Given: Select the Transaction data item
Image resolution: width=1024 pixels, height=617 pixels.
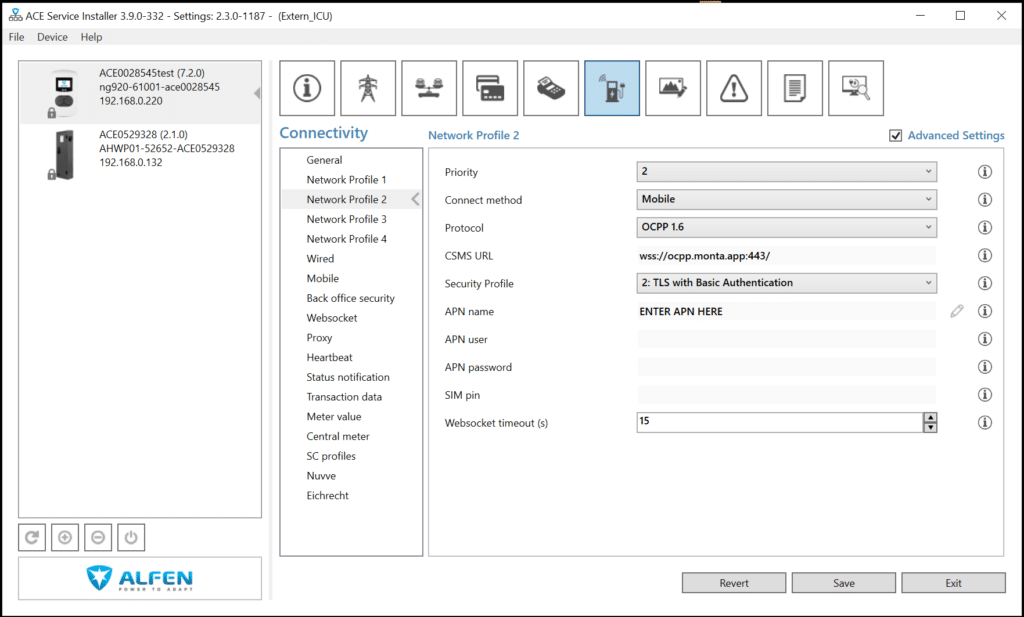Looking at the screenshot, I should (x=344, y=397).
